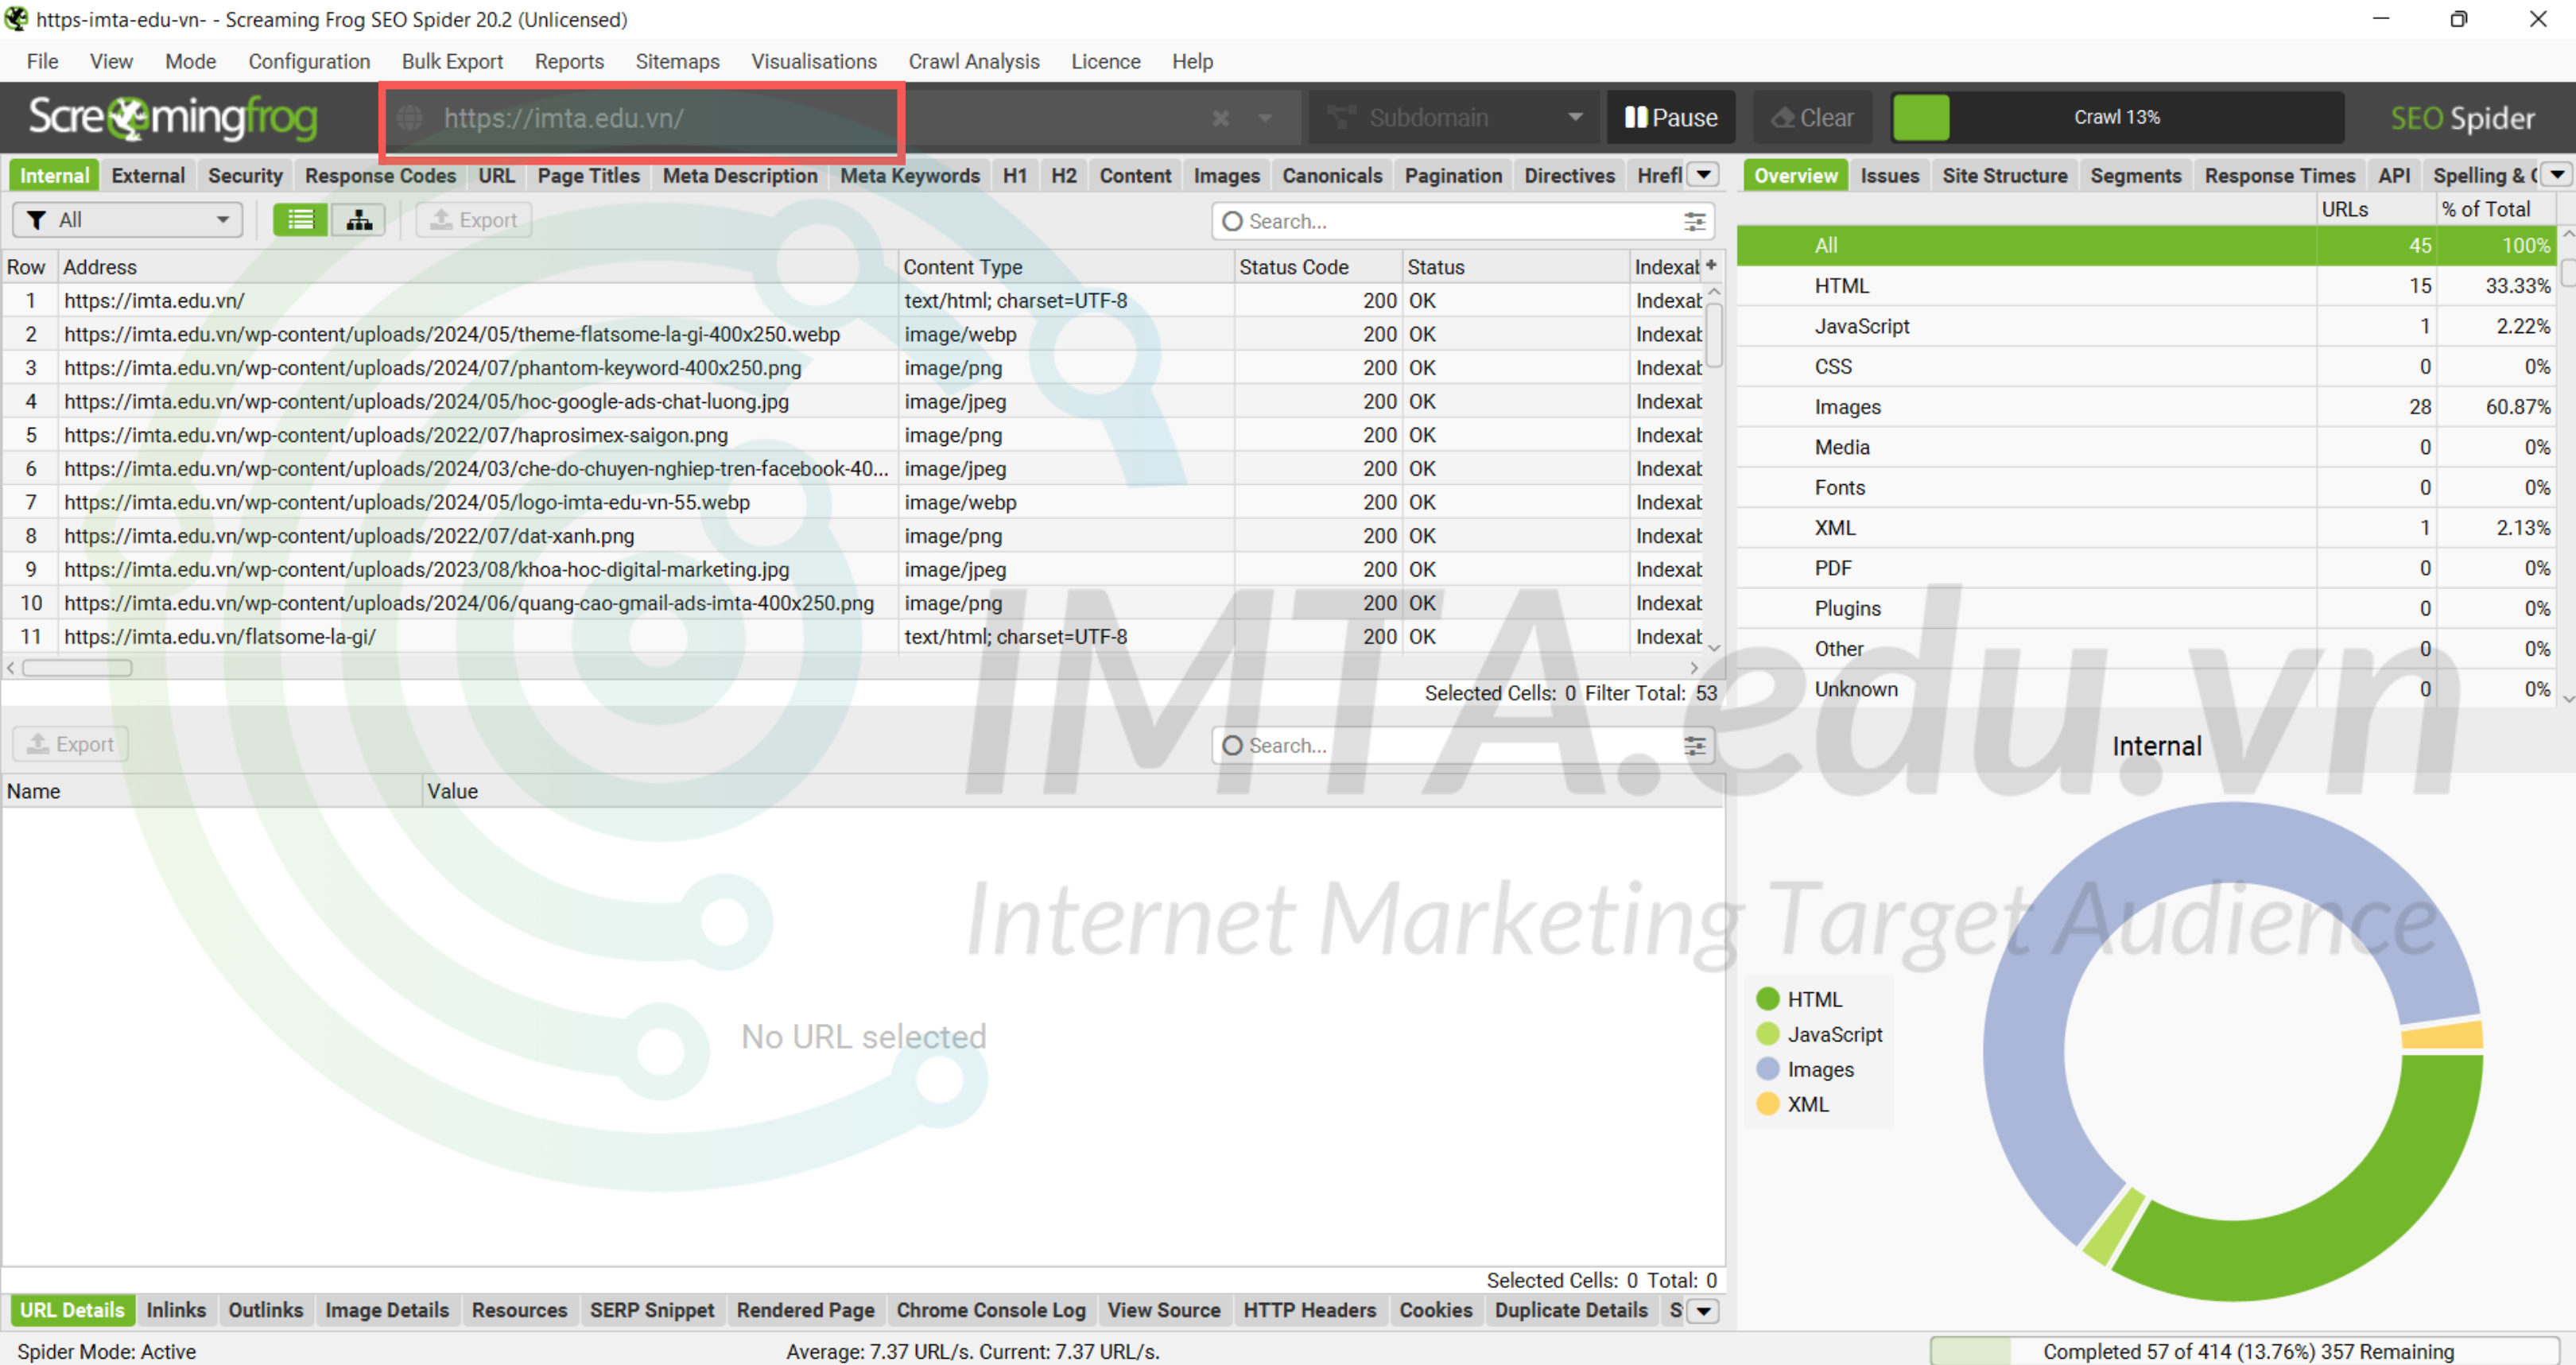Click the horizontal scrollbar thumb
The height and width of the screenshot is (1365, 2576).
(78, 668)
